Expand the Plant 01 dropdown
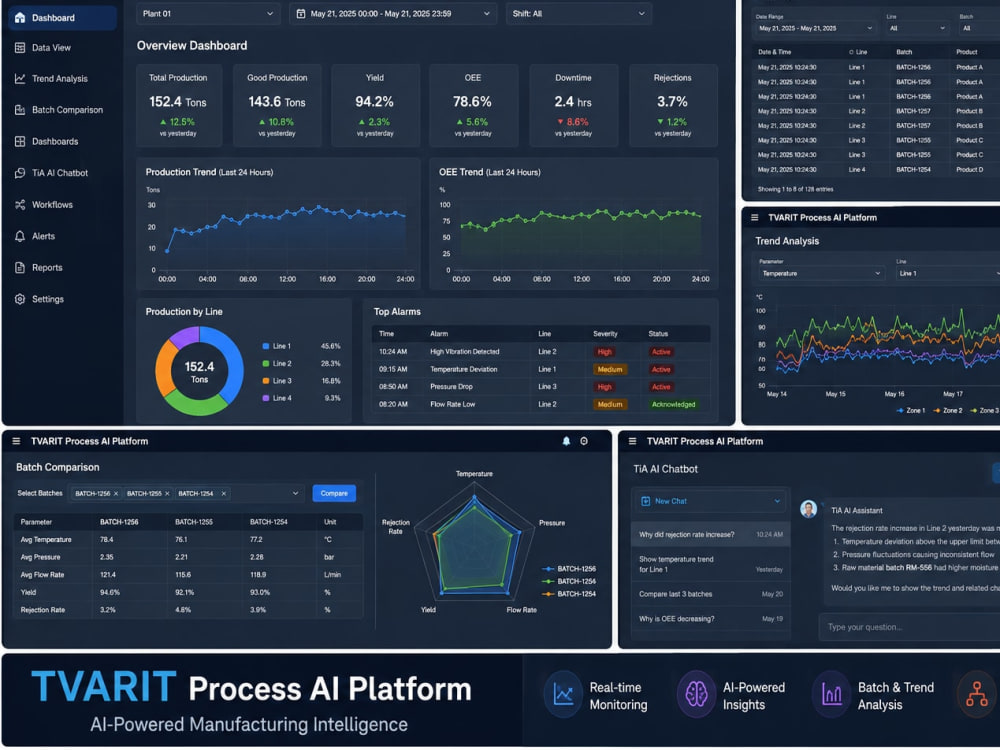 coord(208,13)
